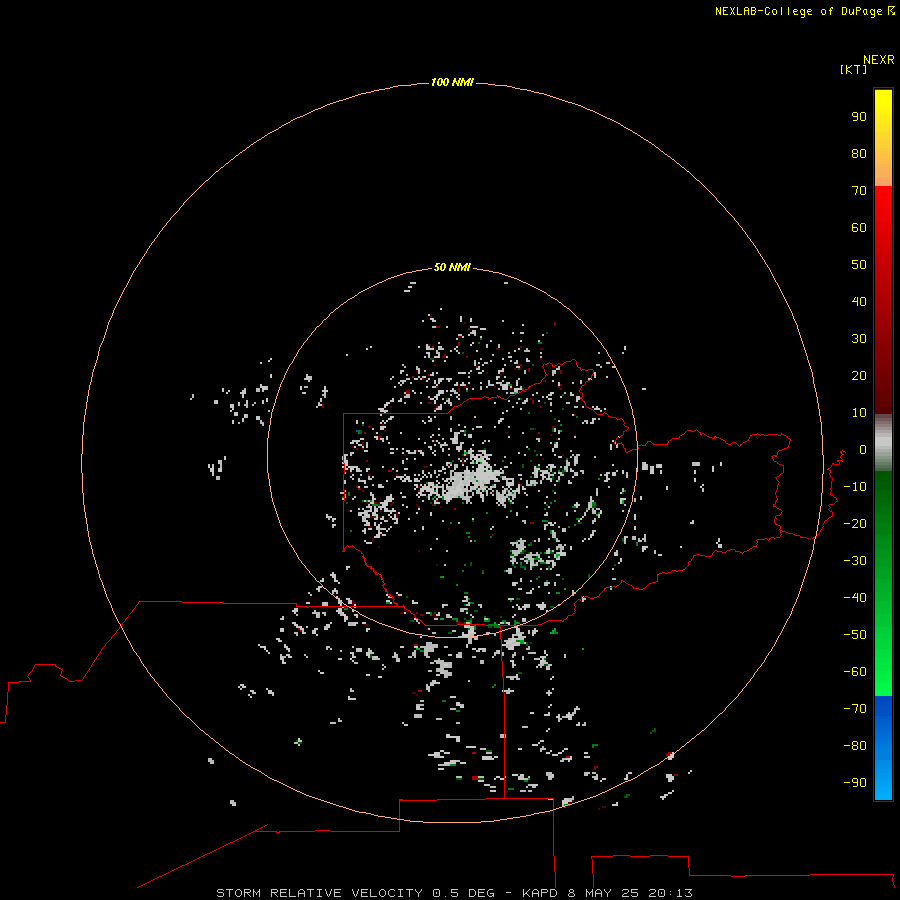This screenshot has height=900, width=900.
Task: Click the KAPD radar site identifier
Action: pyautogui.click(x=540, y=893)
